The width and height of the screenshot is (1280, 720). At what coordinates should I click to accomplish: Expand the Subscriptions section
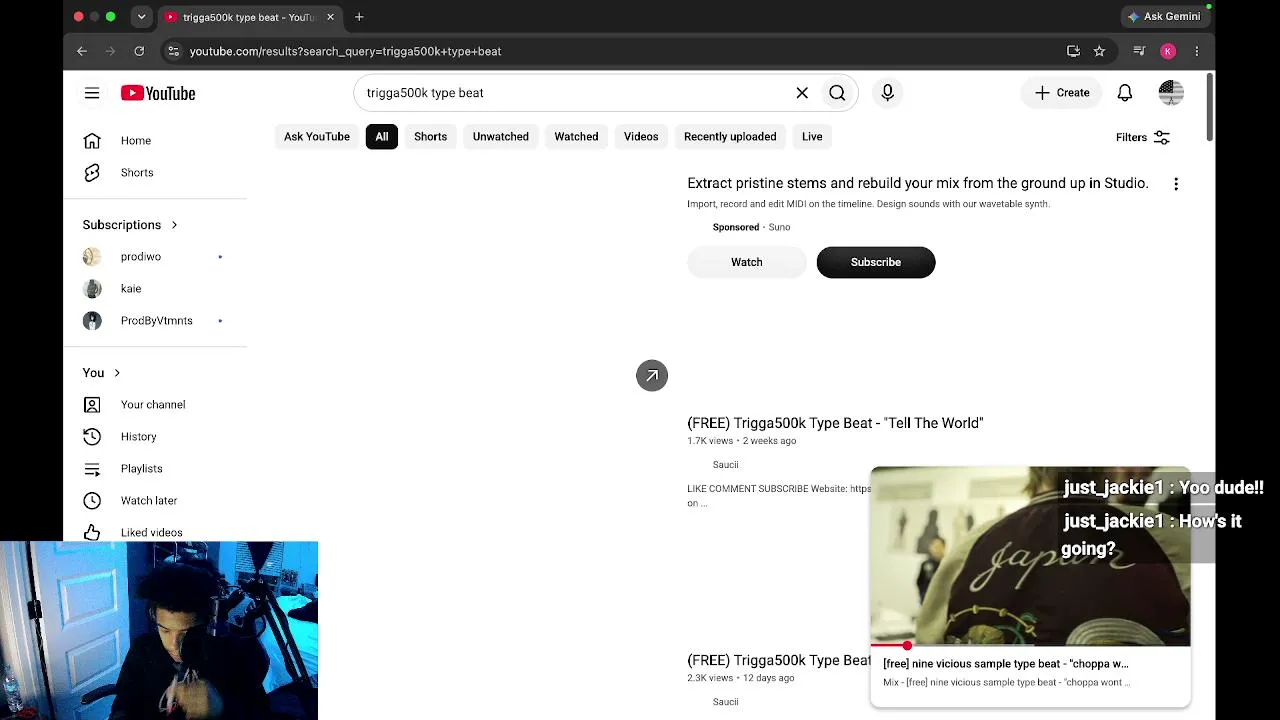(130, 225)
